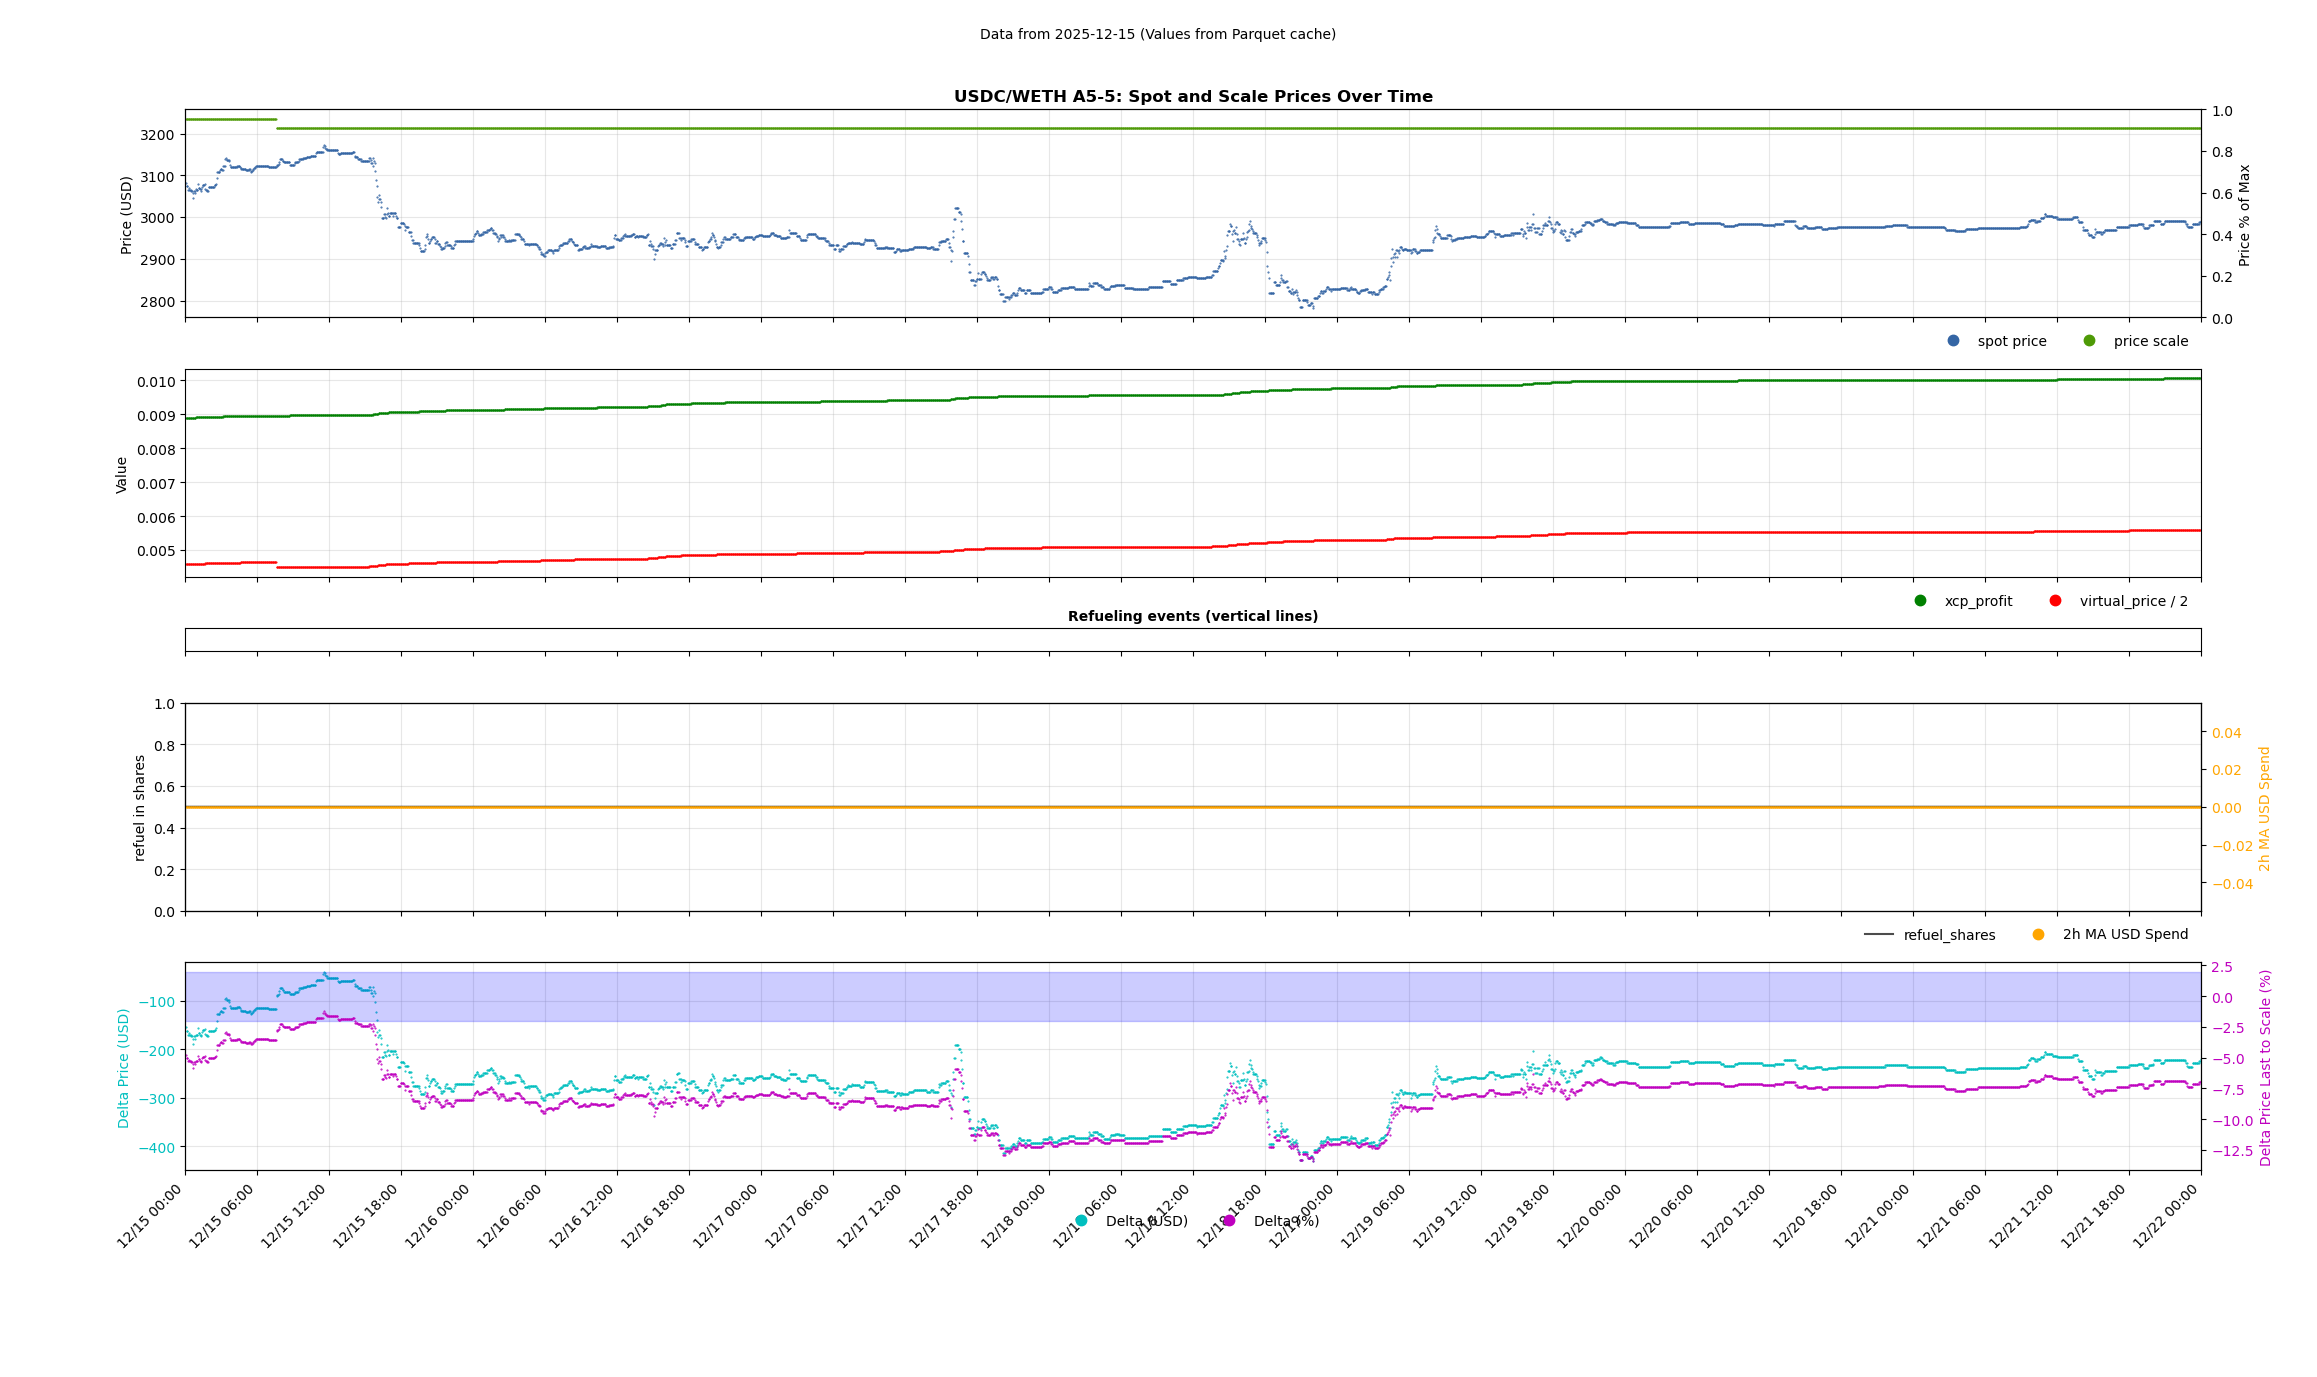
Task: Click the empty refueling events strip
Action: pos(1192,640)
